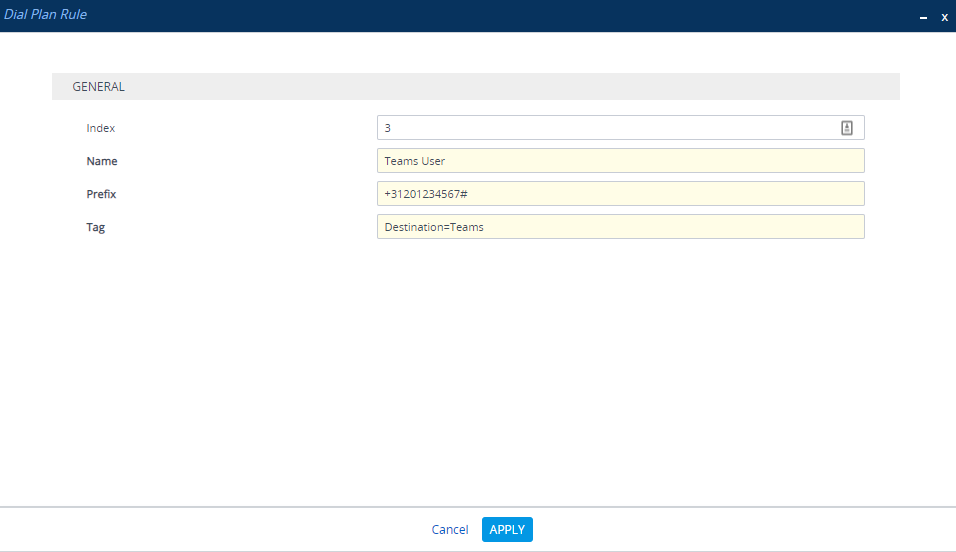Click the empty blue title bar area
Image resolution: width=956 pixels, height=552 pixels.
coord(500,16)
